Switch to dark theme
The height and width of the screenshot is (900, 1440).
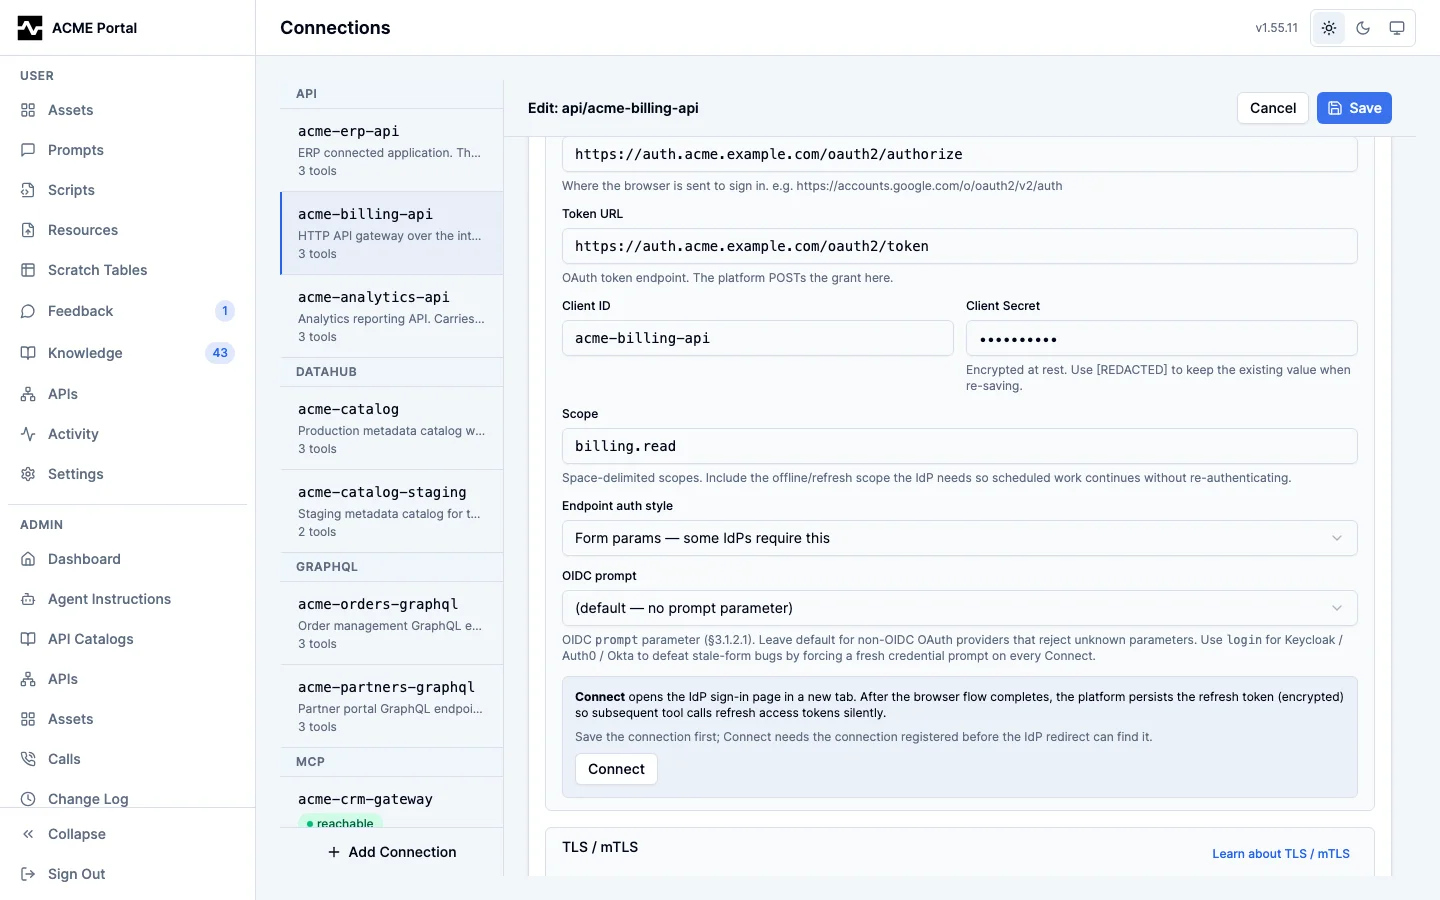pos(1363,28)
